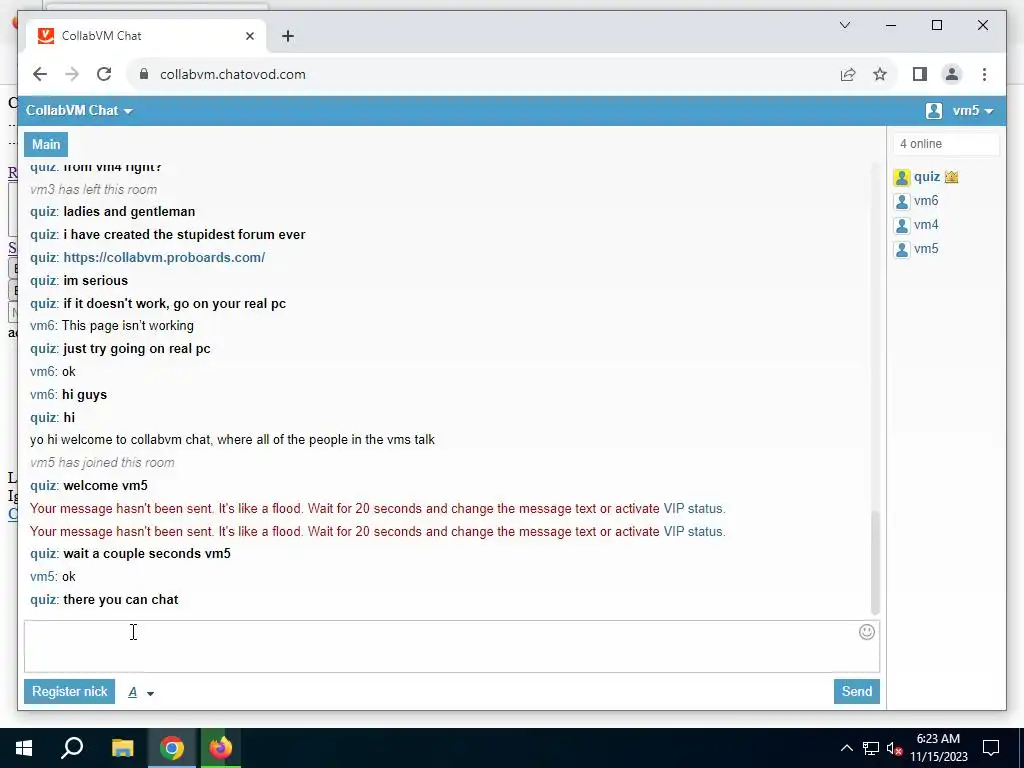1024x768 pixels.
Task: Click quiz's name in "im serious" message
Action: [43, 281]
